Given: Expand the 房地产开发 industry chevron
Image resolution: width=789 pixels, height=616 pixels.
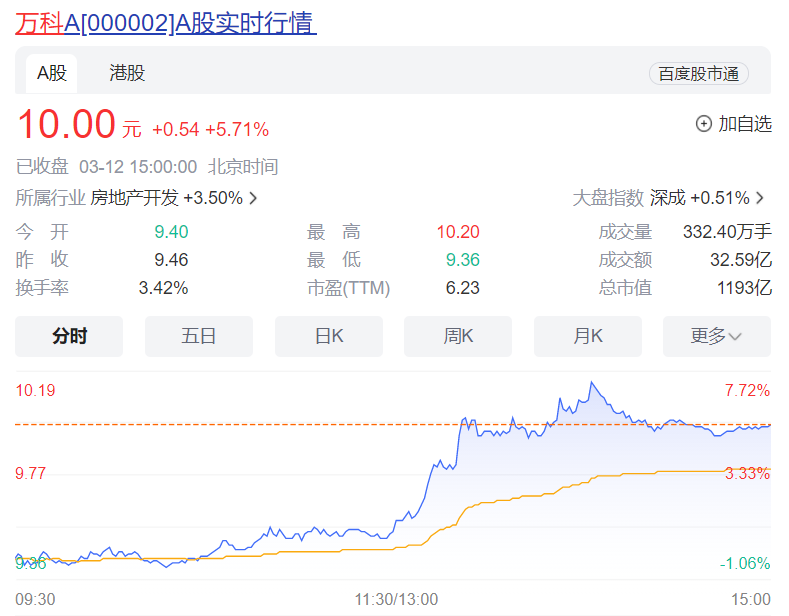Looking at the screenshot, I should 253,198.
